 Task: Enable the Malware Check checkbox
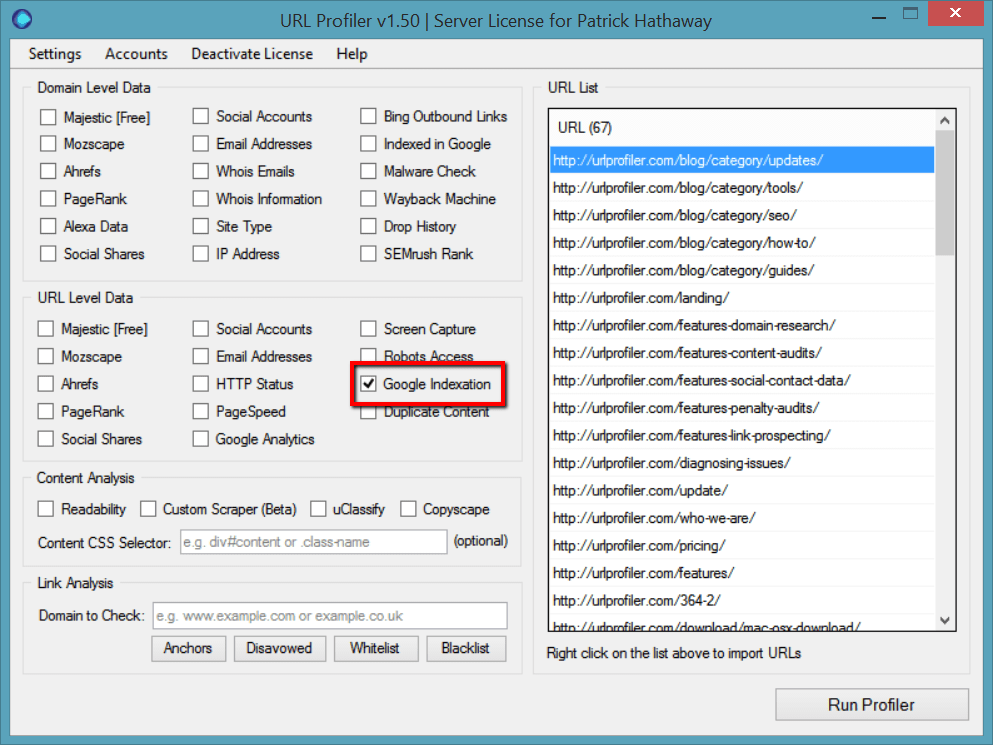click(x=368, y=171)
